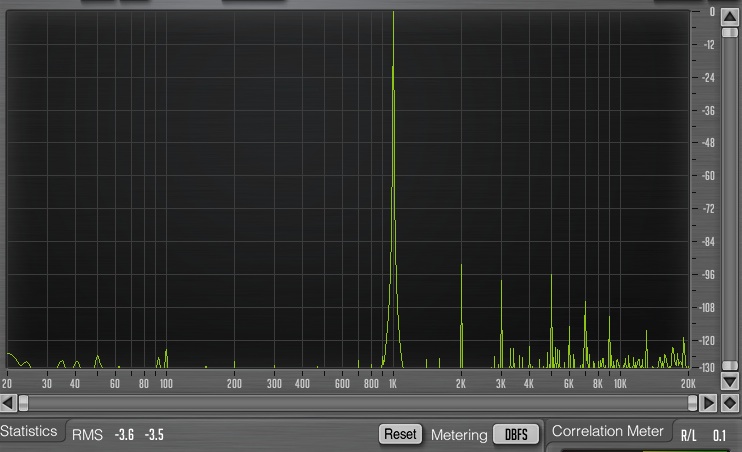Click the vertical level scrollbar track
This screenshot has width=742, height=452.
(730, 199)
